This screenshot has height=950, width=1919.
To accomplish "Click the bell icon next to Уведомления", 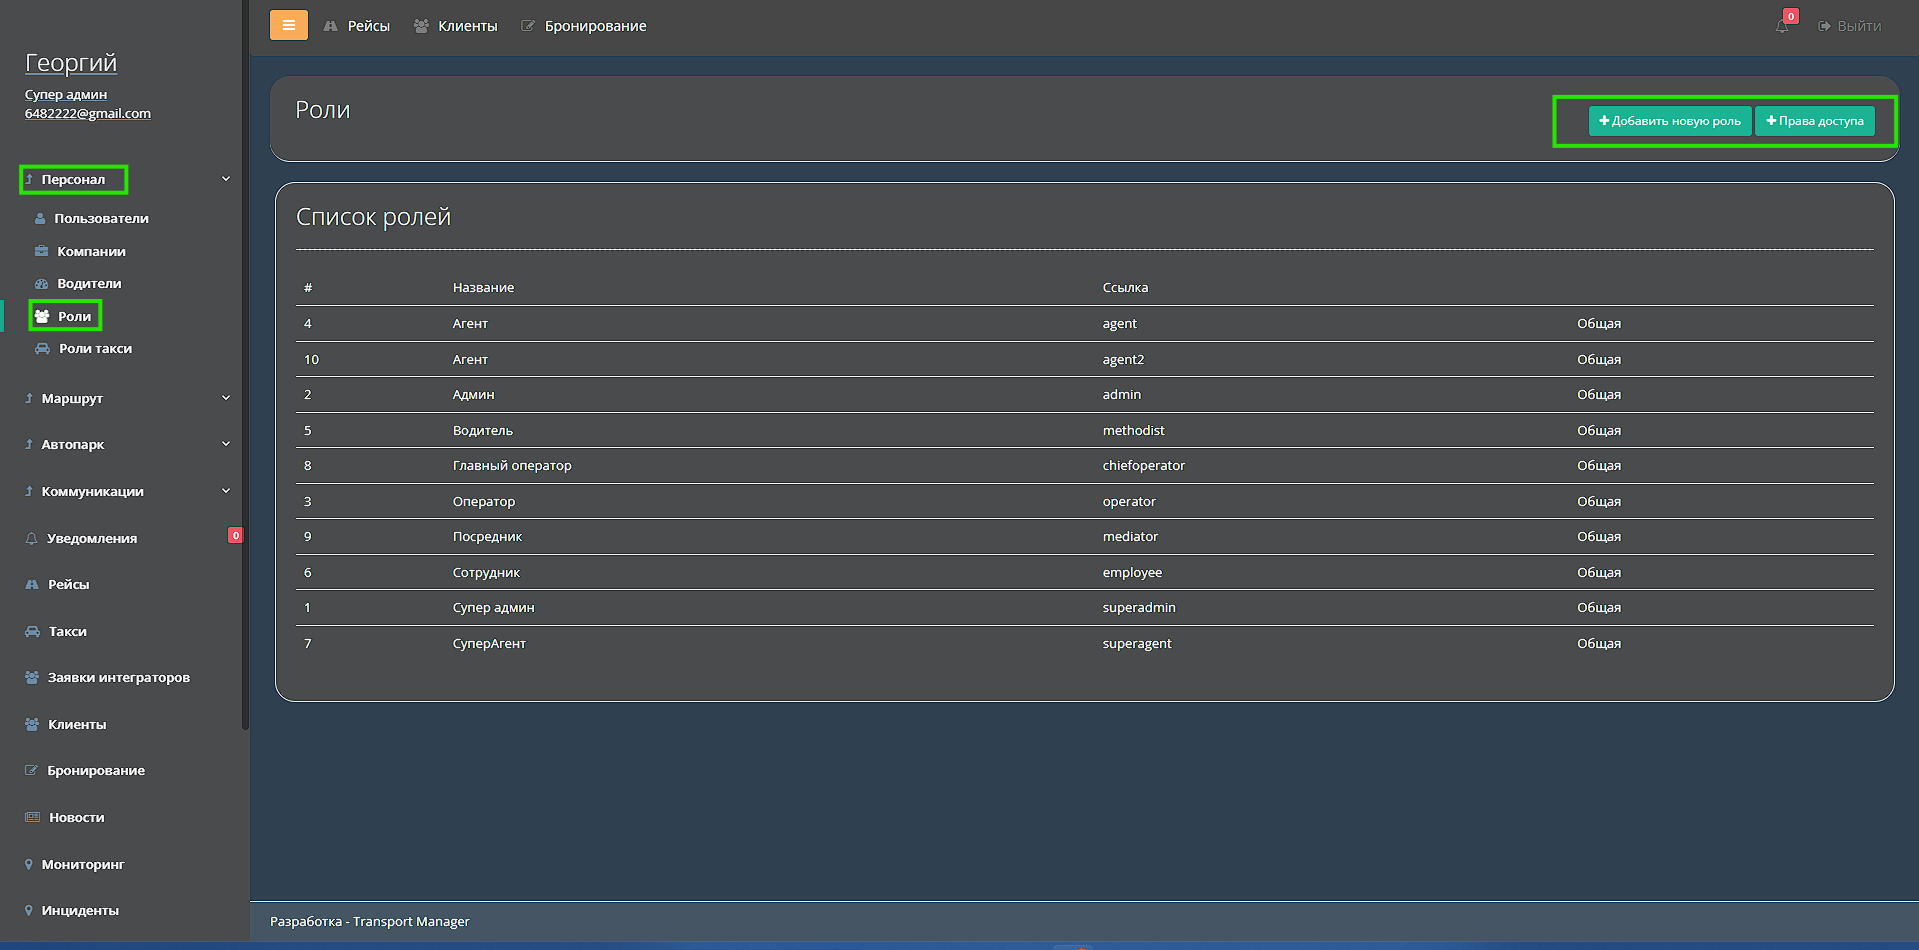I will [x=32, y=539].
